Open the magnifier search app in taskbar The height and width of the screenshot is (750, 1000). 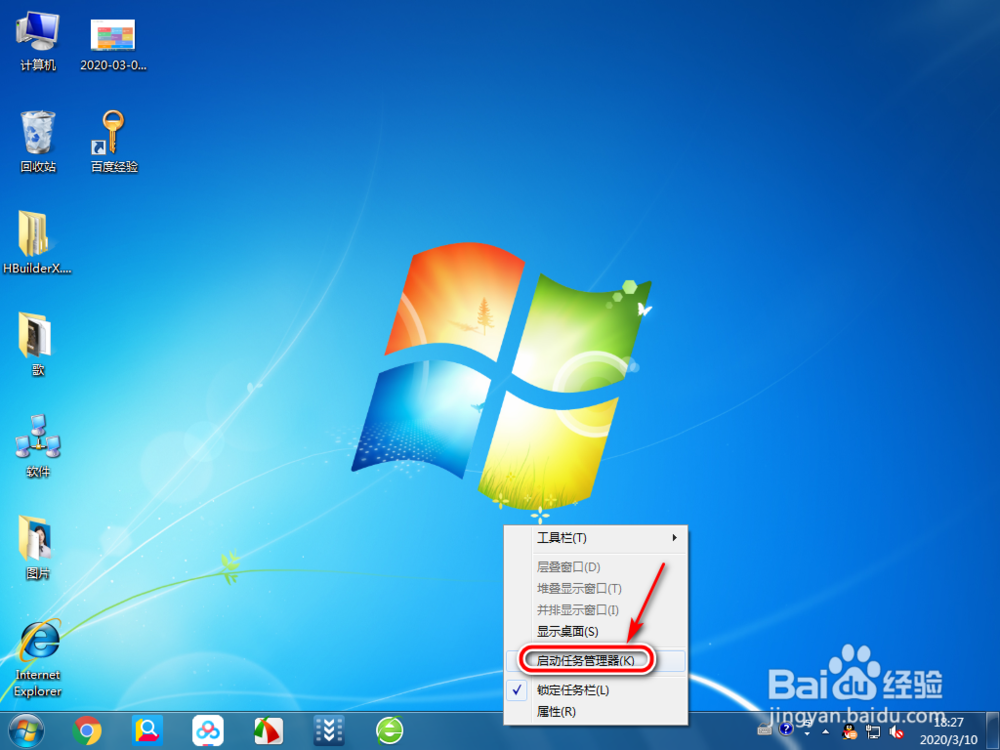click(147, 731)
